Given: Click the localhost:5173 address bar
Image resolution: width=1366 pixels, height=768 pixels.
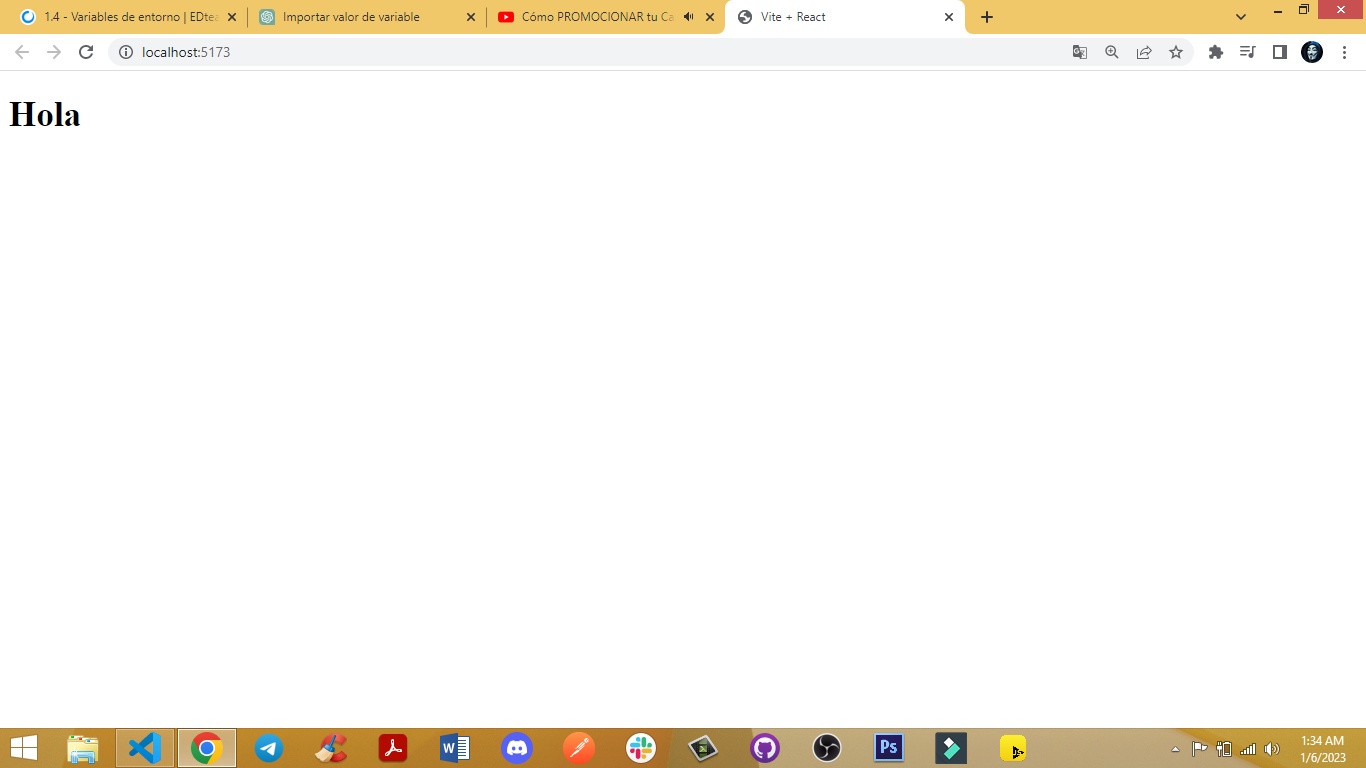Looking at the screenshot, I should (x=600, y=52).
